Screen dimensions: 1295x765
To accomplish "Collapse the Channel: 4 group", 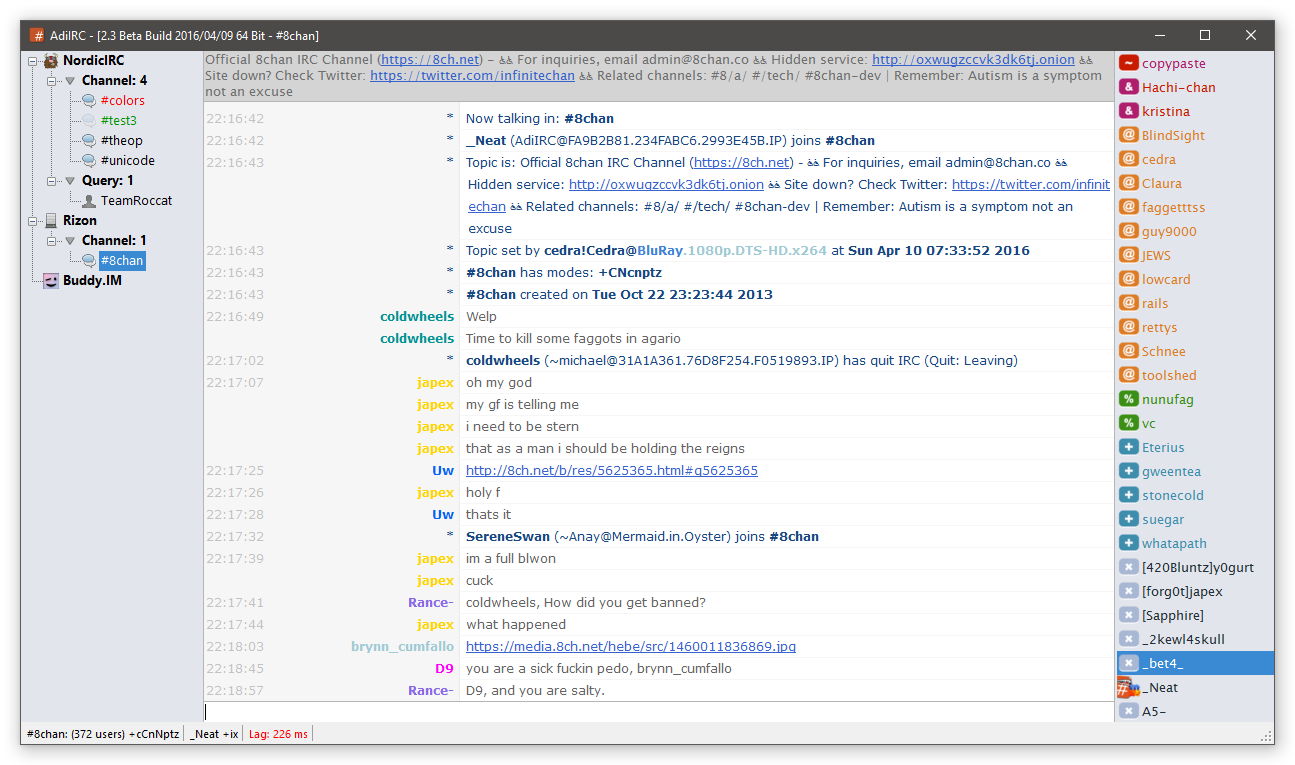I will [x=51, y=80].
